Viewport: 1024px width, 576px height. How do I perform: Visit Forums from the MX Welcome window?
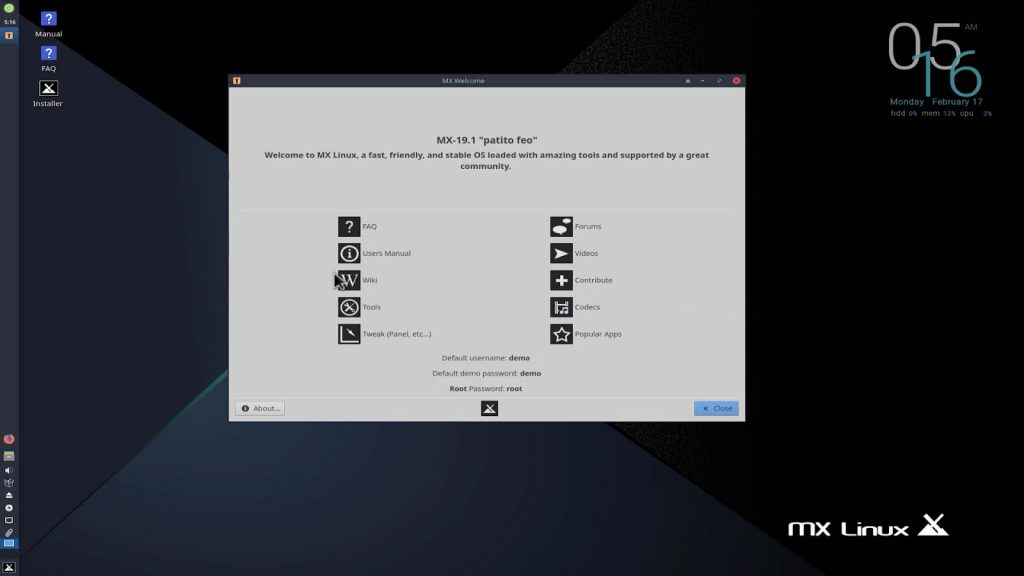[575, 227]
